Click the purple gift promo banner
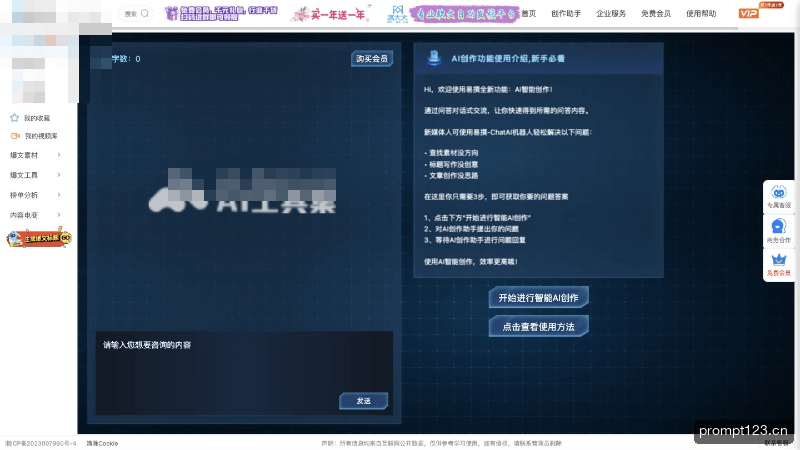The width and height of the screenshot is (800, 450). (x=221, y=13)
